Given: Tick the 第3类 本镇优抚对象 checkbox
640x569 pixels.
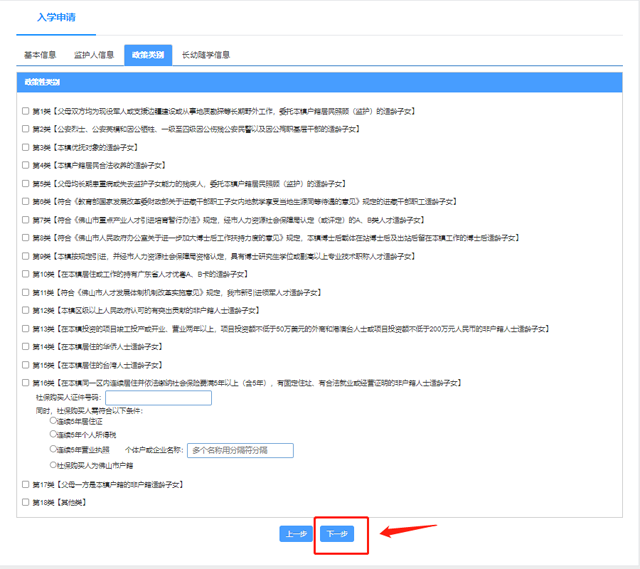Looking at the screenshot, I should click(x=26, y=147).
